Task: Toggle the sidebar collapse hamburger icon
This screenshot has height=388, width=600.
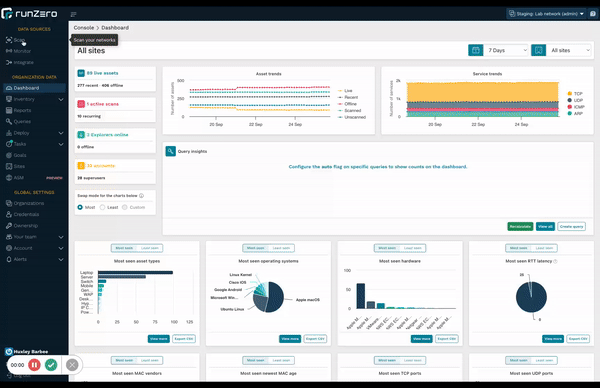Action: pos(73,14)
